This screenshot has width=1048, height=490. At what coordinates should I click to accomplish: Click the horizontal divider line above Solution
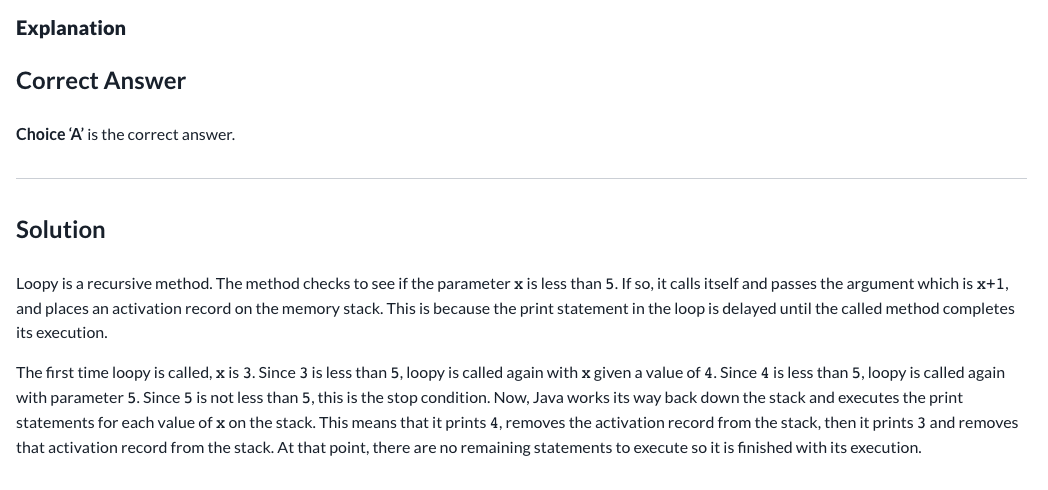click(521, 178)
